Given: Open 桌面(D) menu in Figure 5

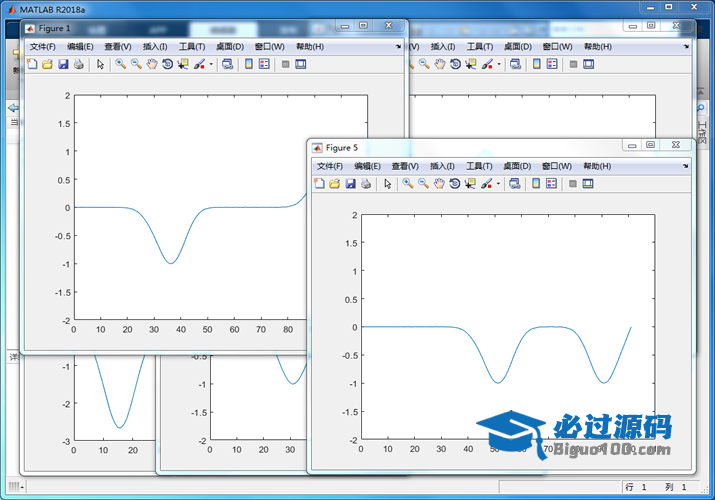Looking at the screenshot, I should [x=517, y=166].
